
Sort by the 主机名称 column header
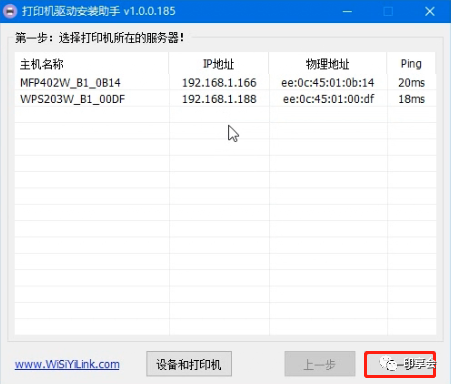point(92,64)
